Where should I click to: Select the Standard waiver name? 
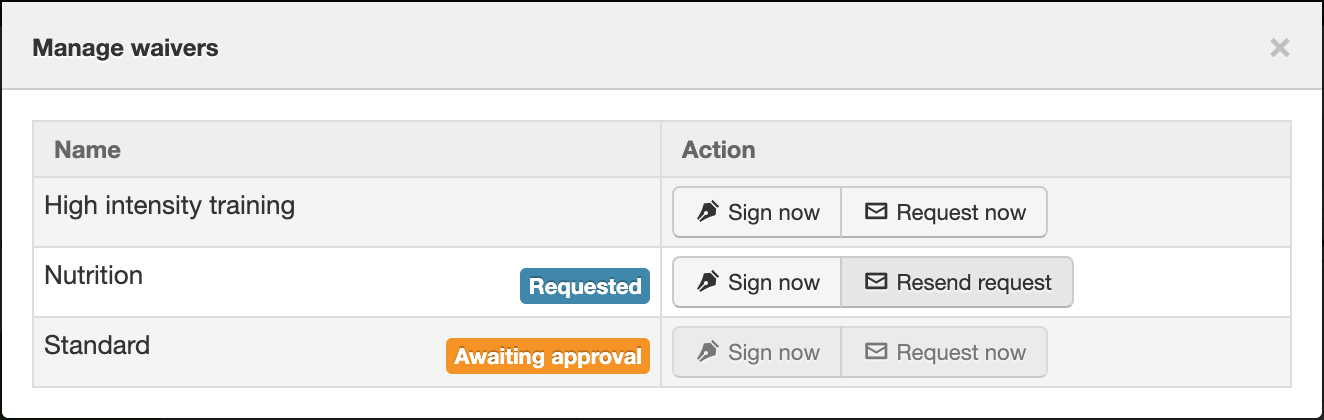[97, 345]
